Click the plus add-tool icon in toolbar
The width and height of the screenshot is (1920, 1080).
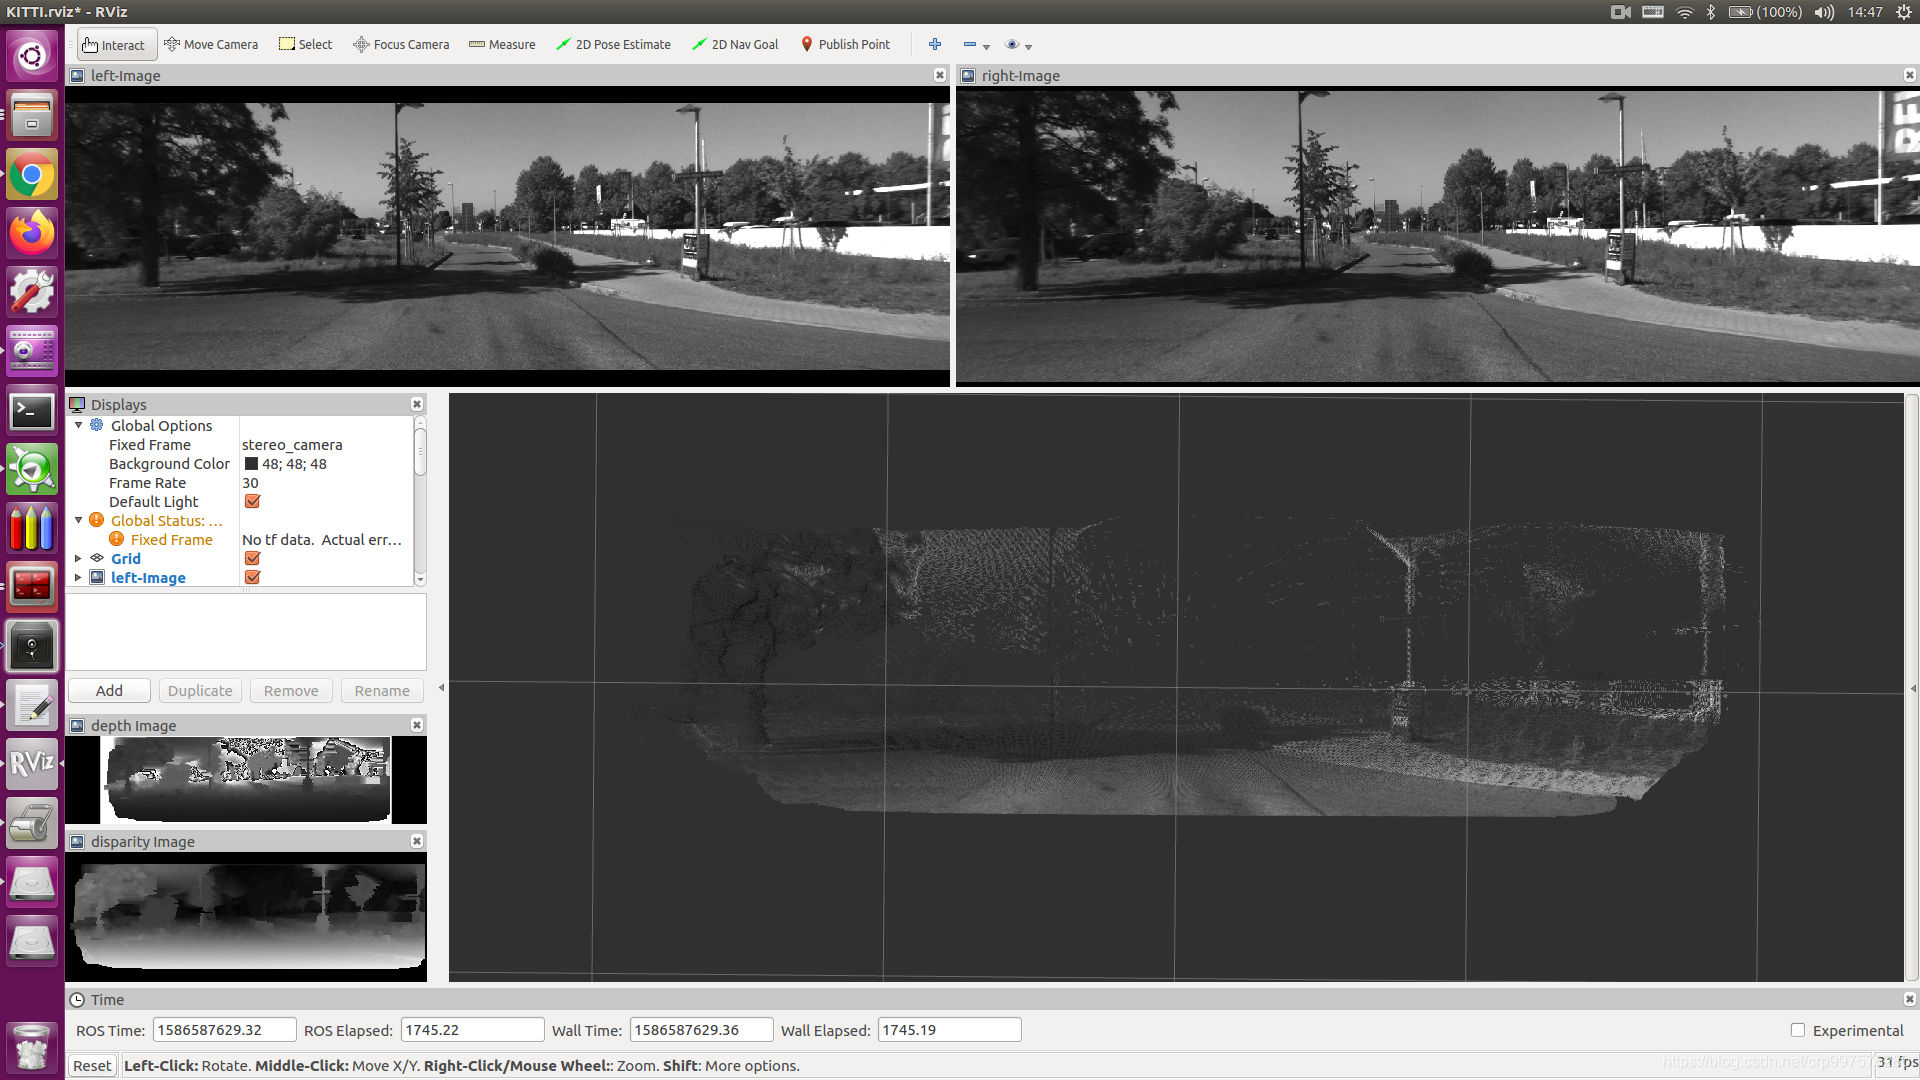pos(935,45)
